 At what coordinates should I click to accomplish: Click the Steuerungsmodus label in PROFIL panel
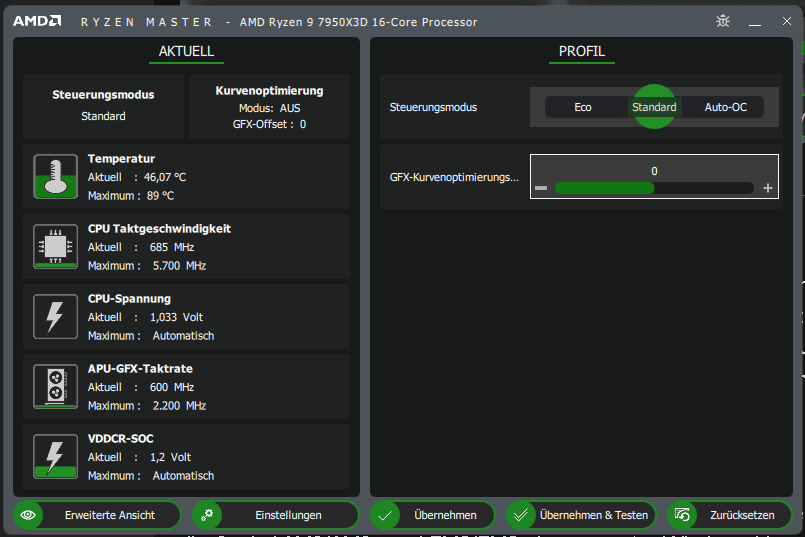click(433, 107)
